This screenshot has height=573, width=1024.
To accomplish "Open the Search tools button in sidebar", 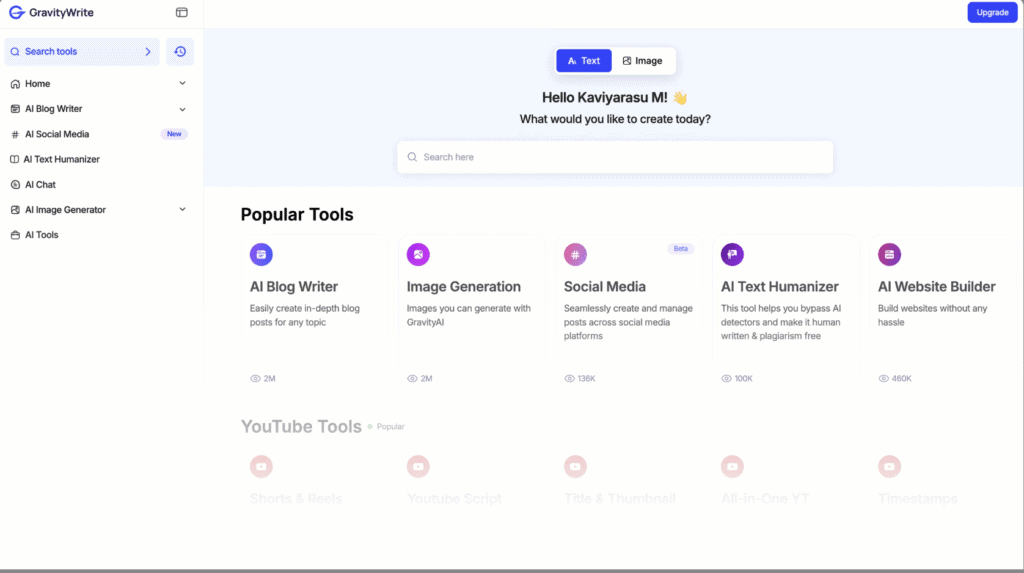I will point(81,51).
